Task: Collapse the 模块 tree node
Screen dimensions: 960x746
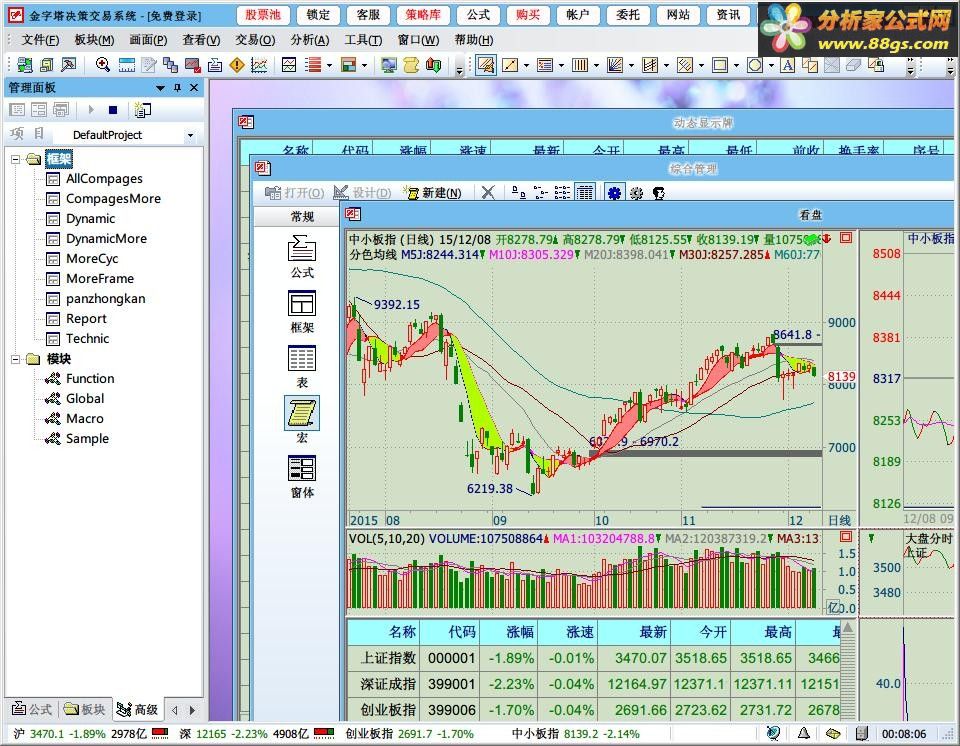Action: point(15,359)
